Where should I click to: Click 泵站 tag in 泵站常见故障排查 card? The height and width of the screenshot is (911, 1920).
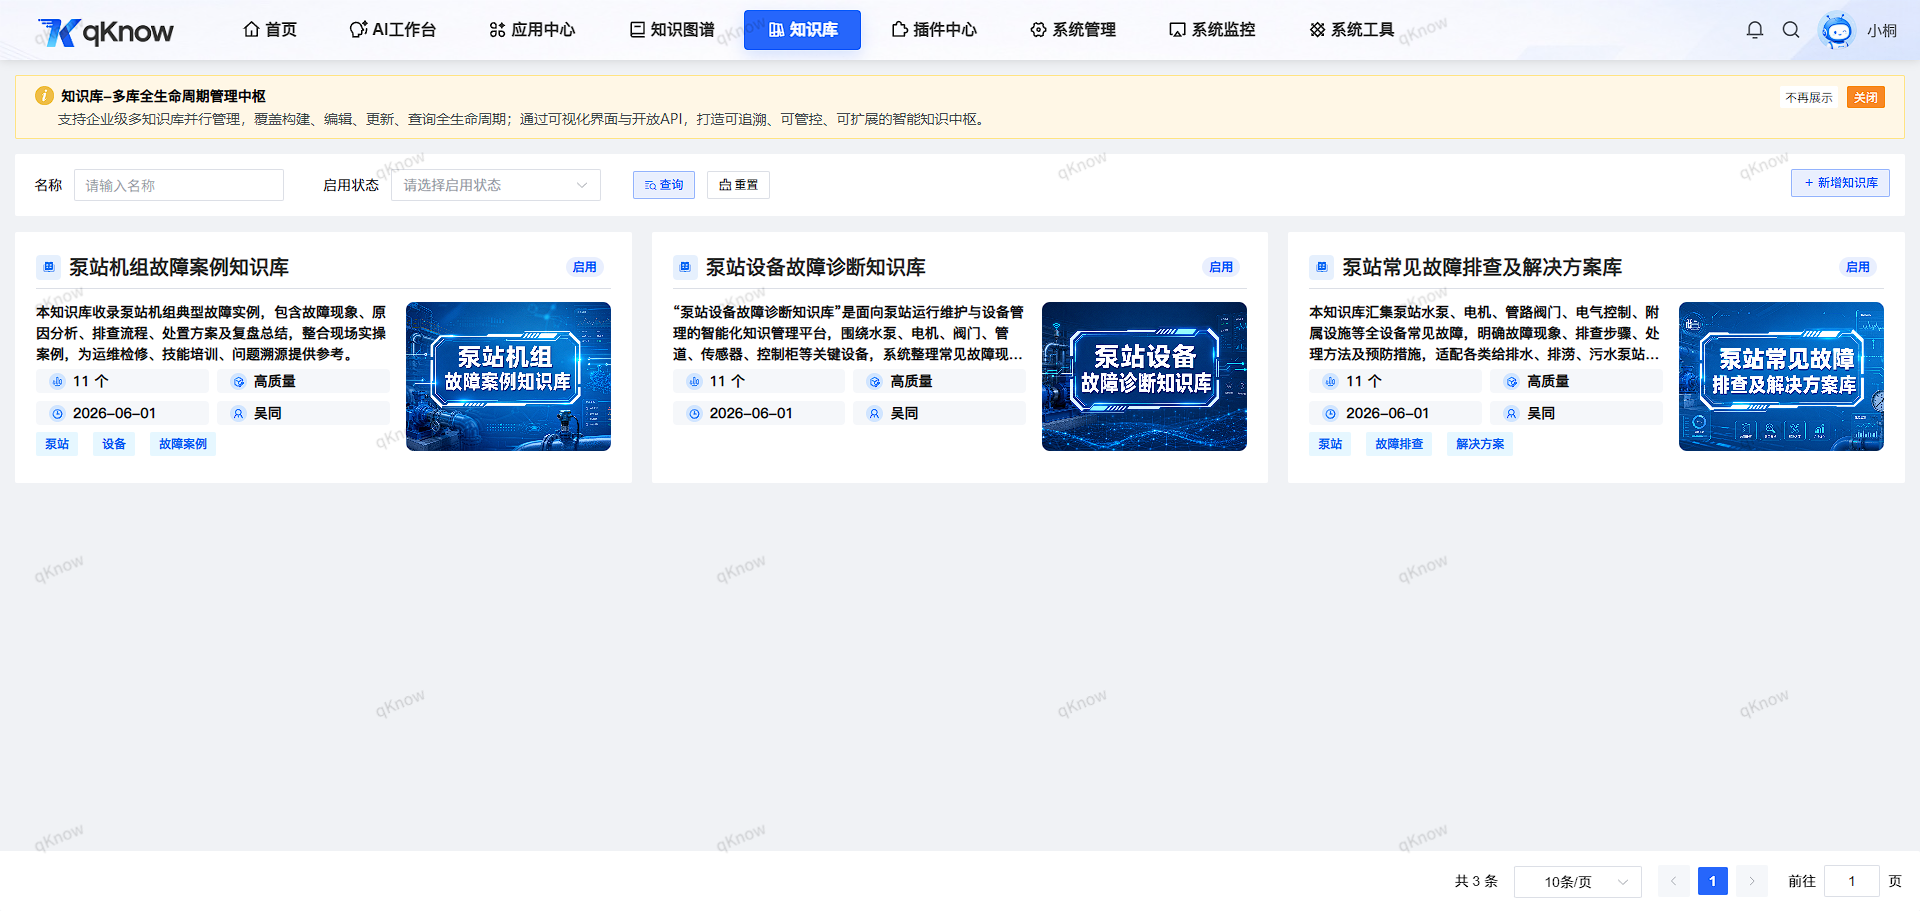click(x=1330, y=444)
